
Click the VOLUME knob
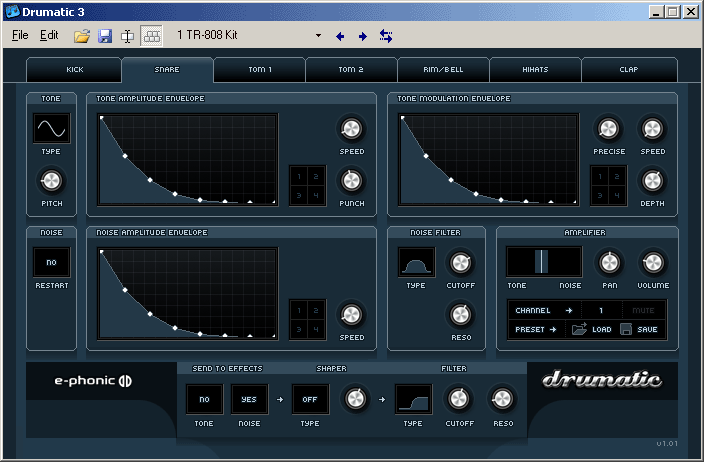tap(653, 263)
